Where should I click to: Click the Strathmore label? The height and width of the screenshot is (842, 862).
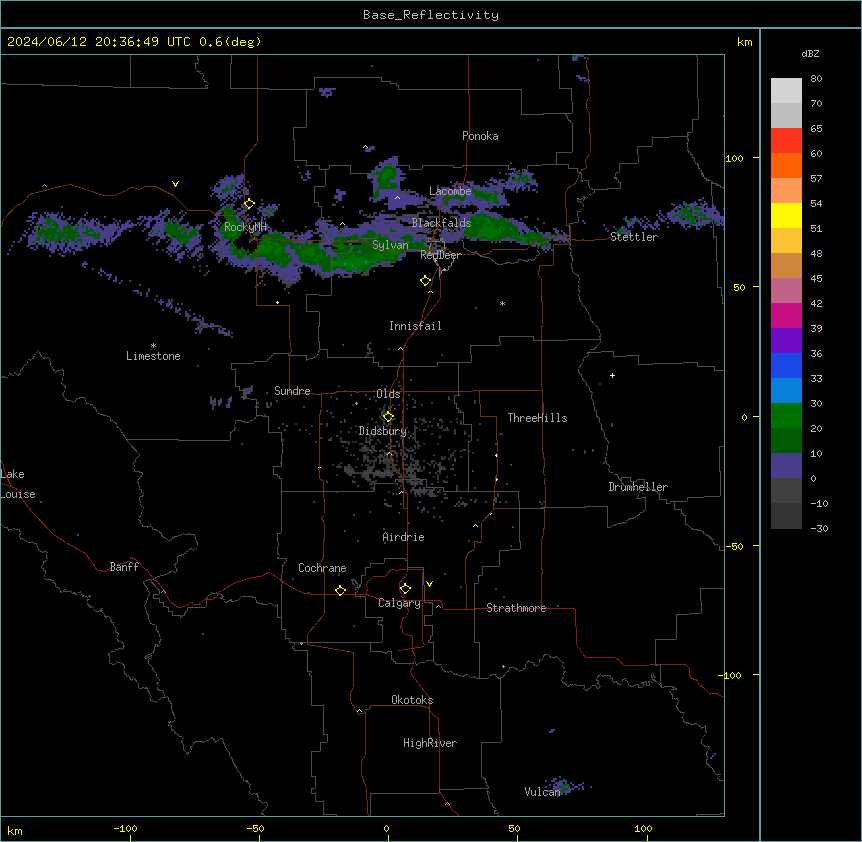coord(516,608)
